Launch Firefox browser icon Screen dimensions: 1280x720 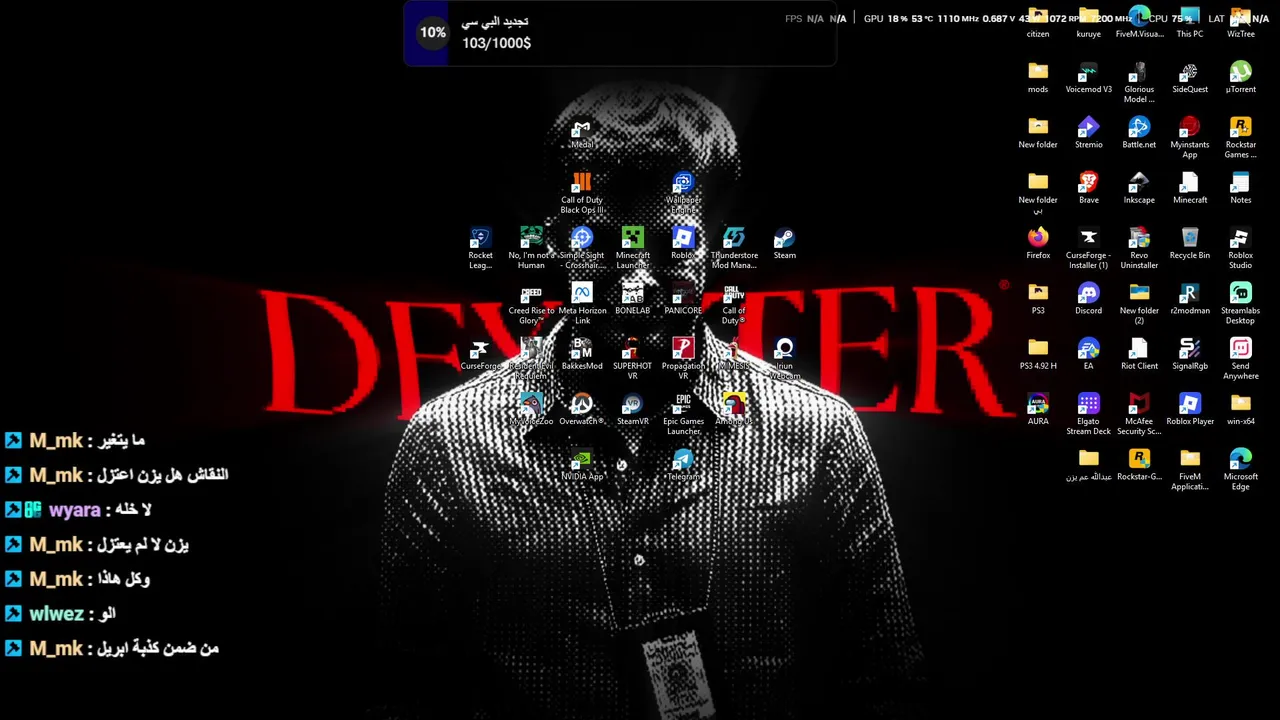pos(1038,244)
